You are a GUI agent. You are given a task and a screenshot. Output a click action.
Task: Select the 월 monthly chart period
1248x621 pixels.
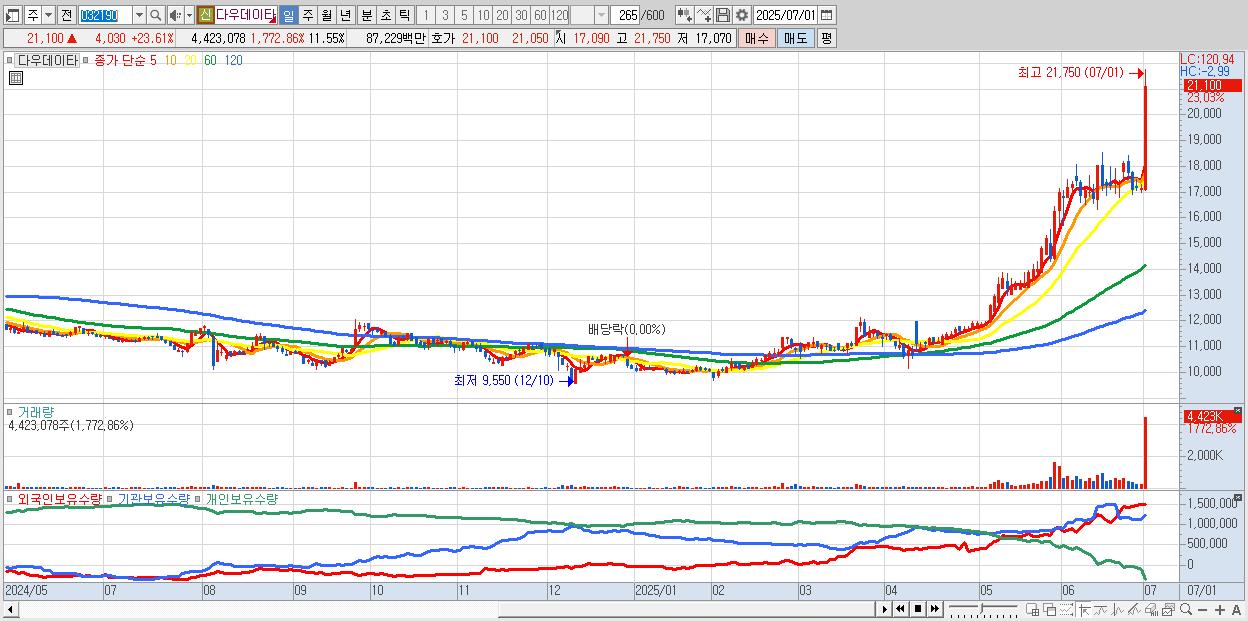327,15
